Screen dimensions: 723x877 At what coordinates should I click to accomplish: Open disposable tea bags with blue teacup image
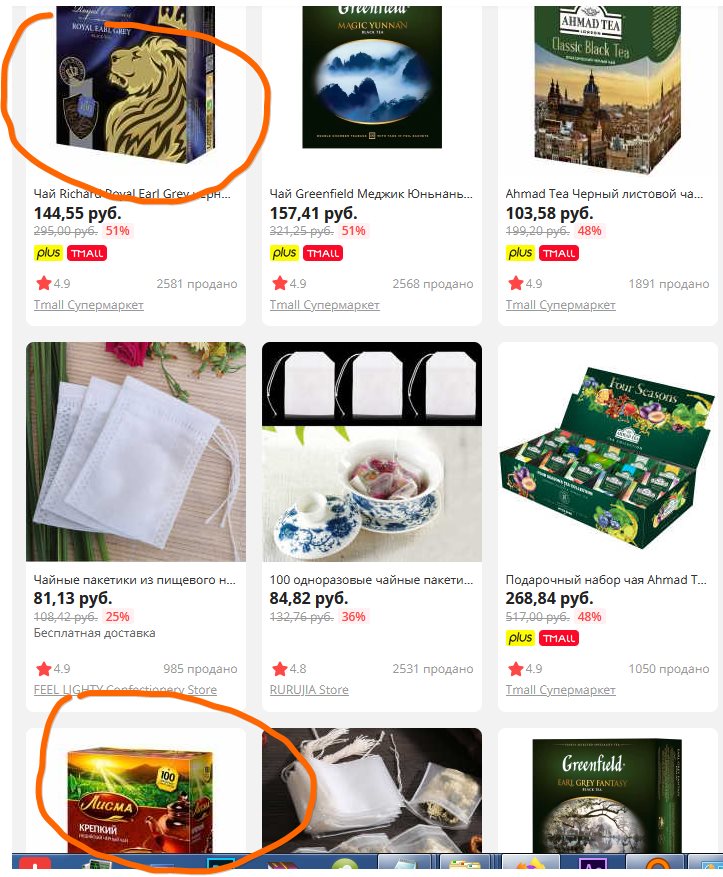coord(372,452)
